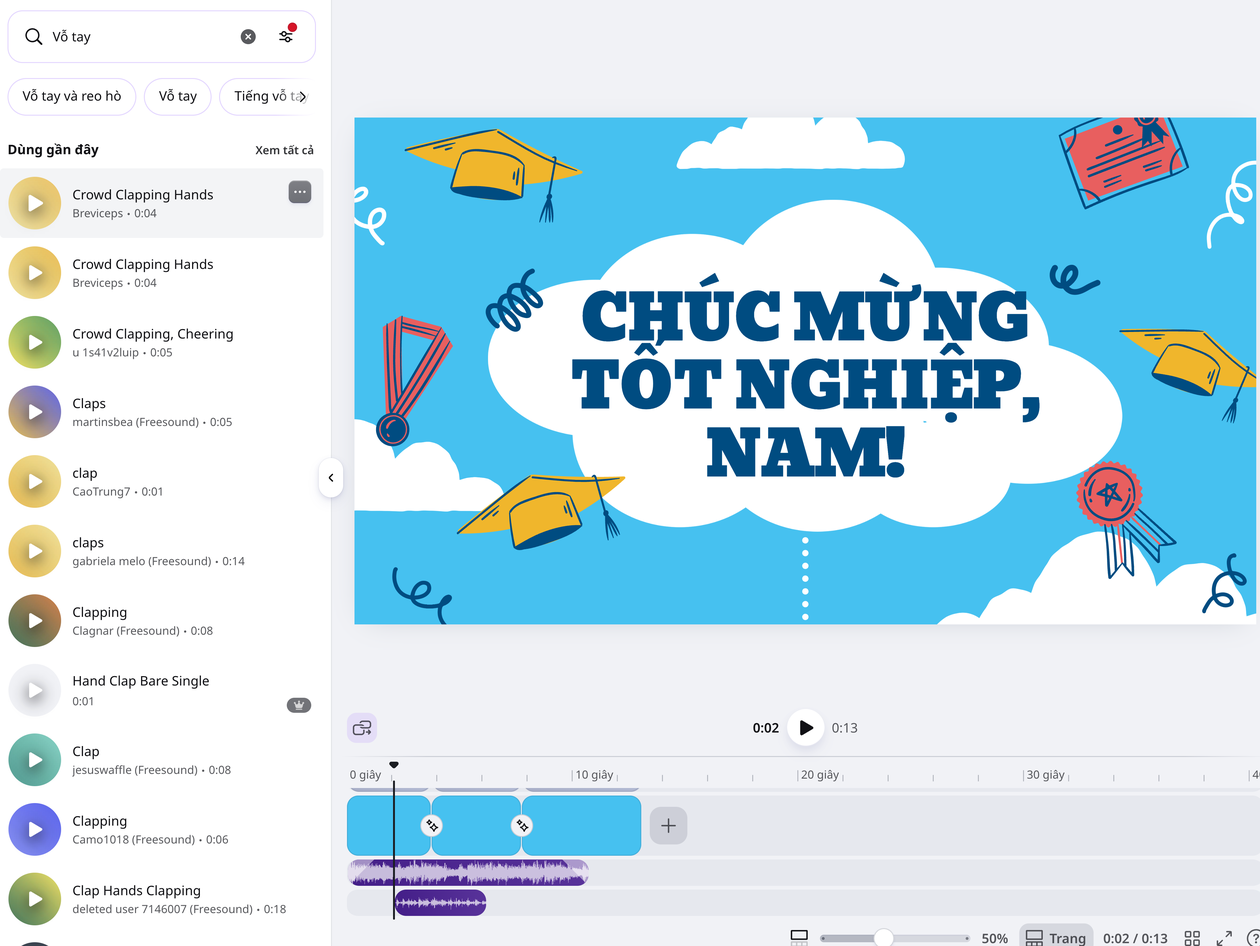Image resolution: width=1260 pixels, height=946 pixels.
Task: Click the crown premium badge on Hand Clap Bare Single
Action: 299,705
